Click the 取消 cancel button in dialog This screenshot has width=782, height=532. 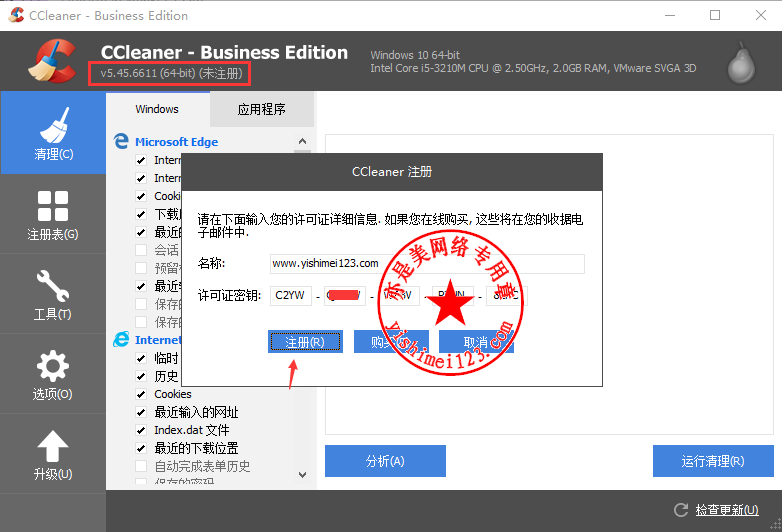click(476, 342)
